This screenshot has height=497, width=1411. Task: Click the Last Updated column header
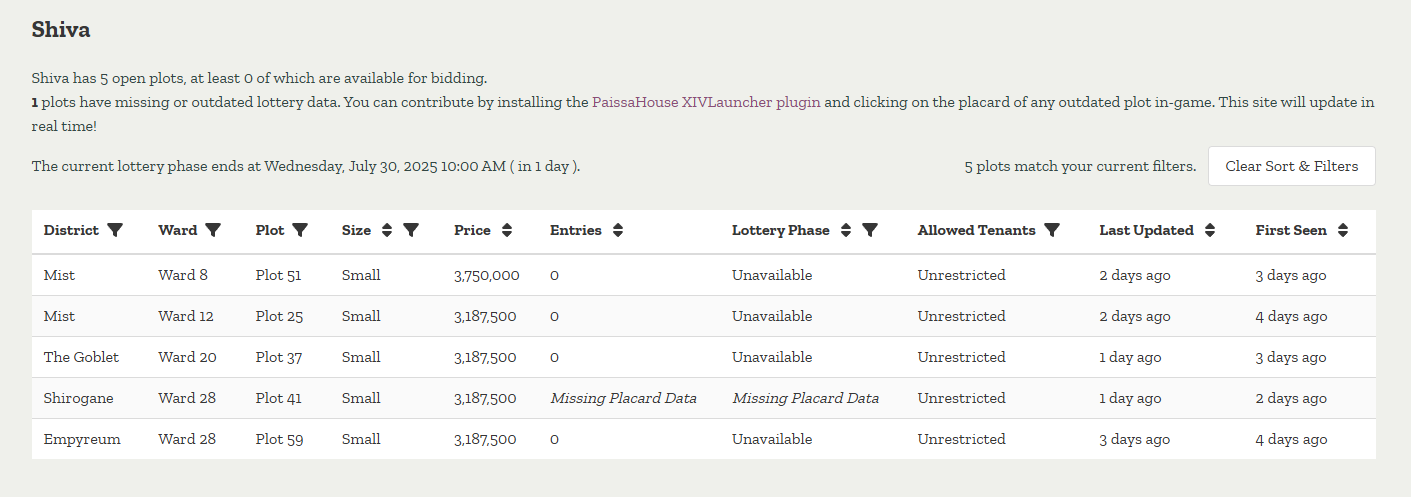[1146, 230]
